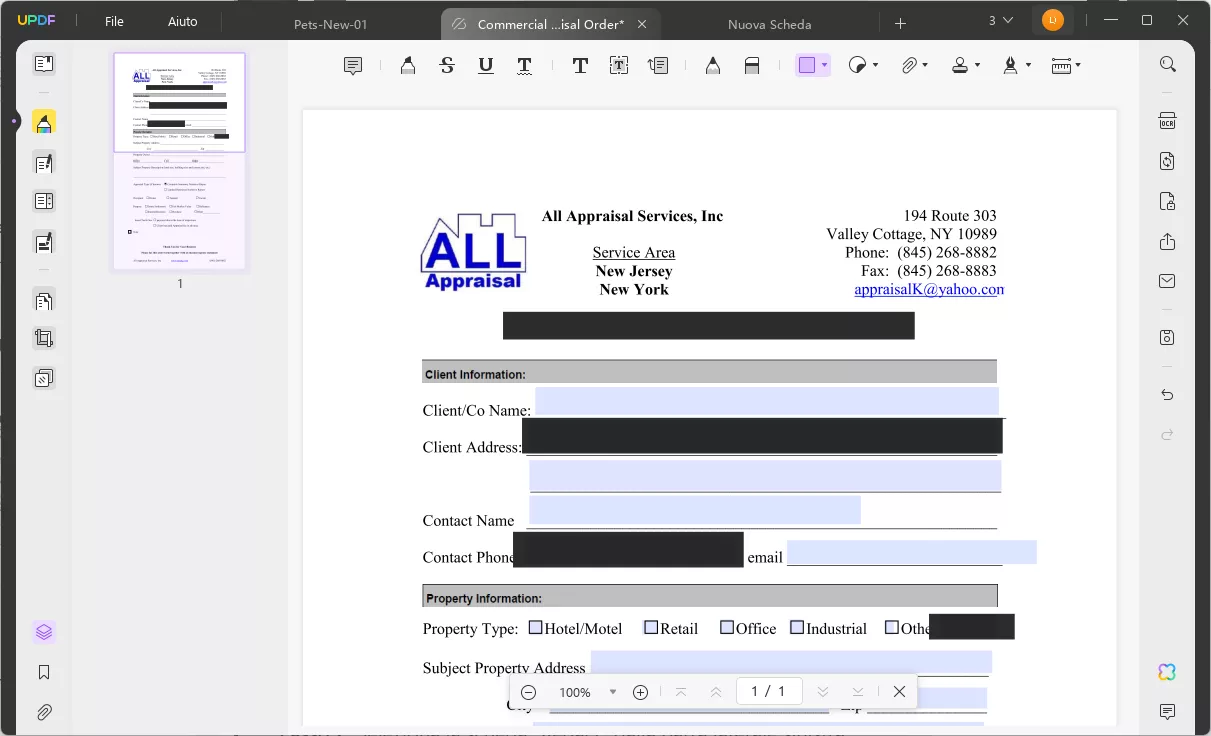This screenshot has height=736, width=1211.
Task: Switch to the Pets-New-01 tab
Action: [x=331, y=24]
